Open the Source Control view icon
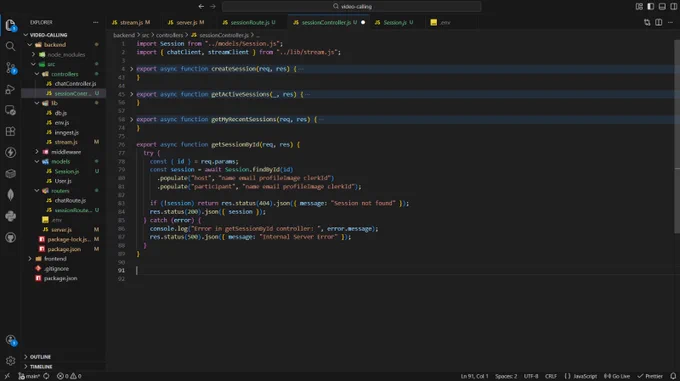This screenshot has width=680, height=381. [10, 68]
